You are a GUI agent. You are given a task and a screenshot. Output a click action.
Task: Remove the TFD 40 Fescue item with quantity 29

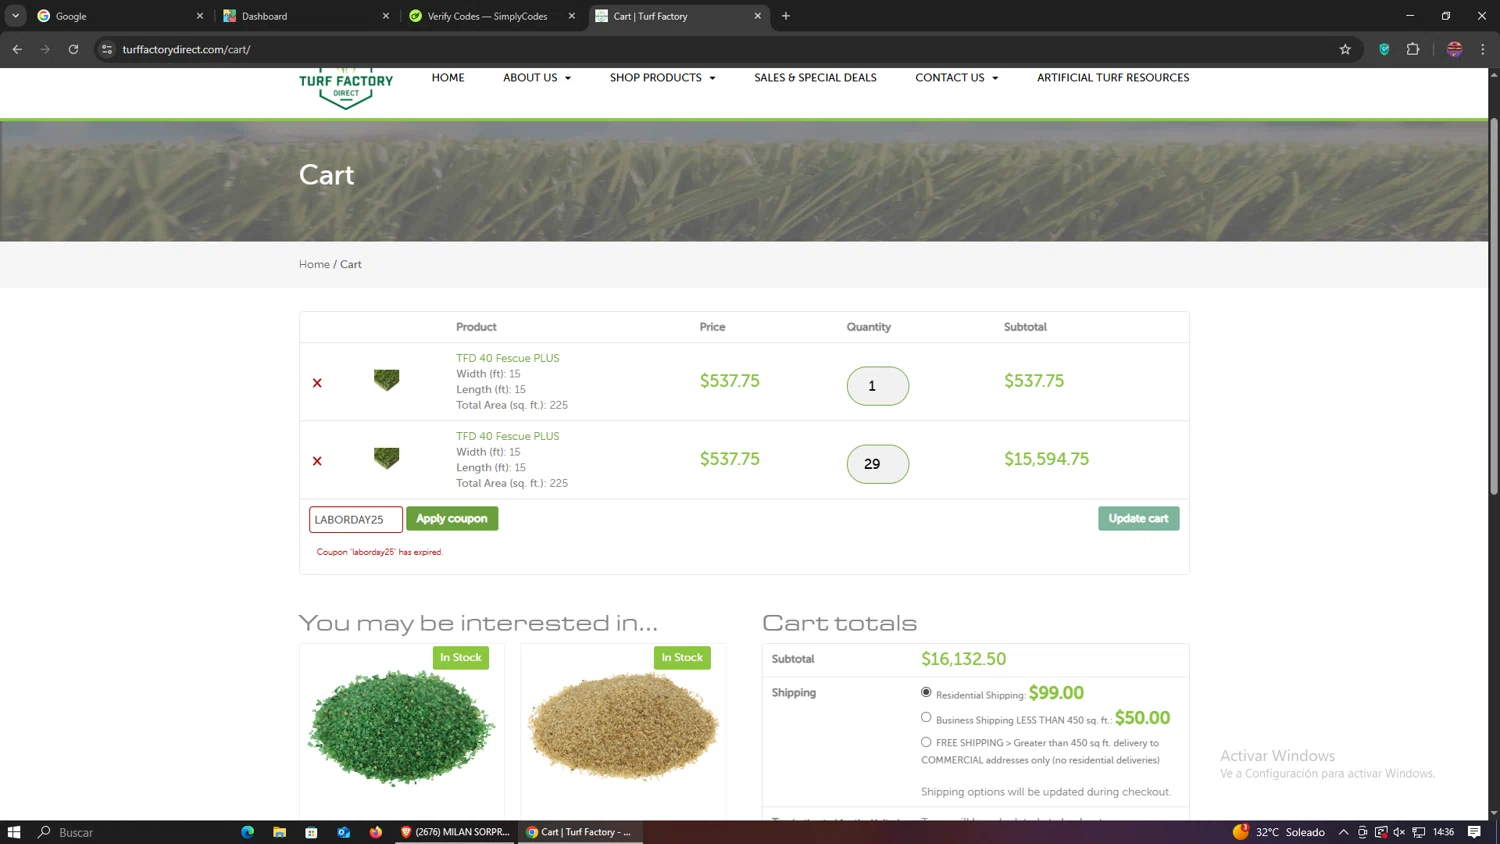[317, 461]
